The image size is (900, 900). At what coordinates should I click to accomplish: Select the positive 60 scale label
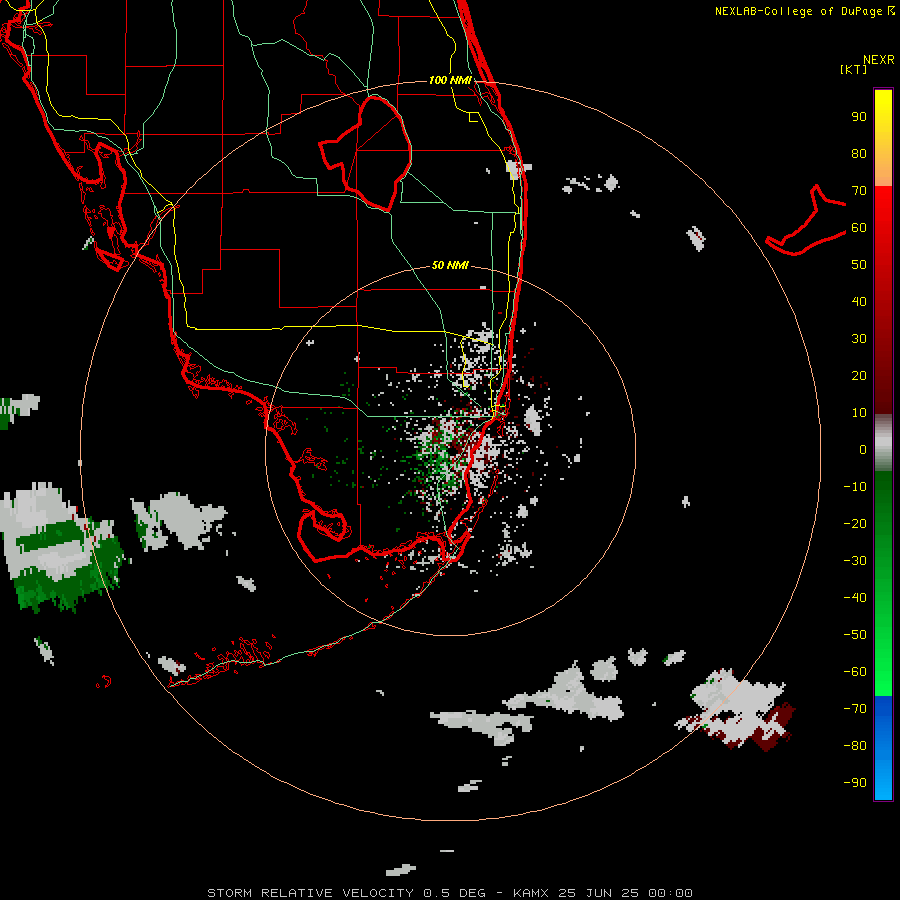tap(859, 227)
